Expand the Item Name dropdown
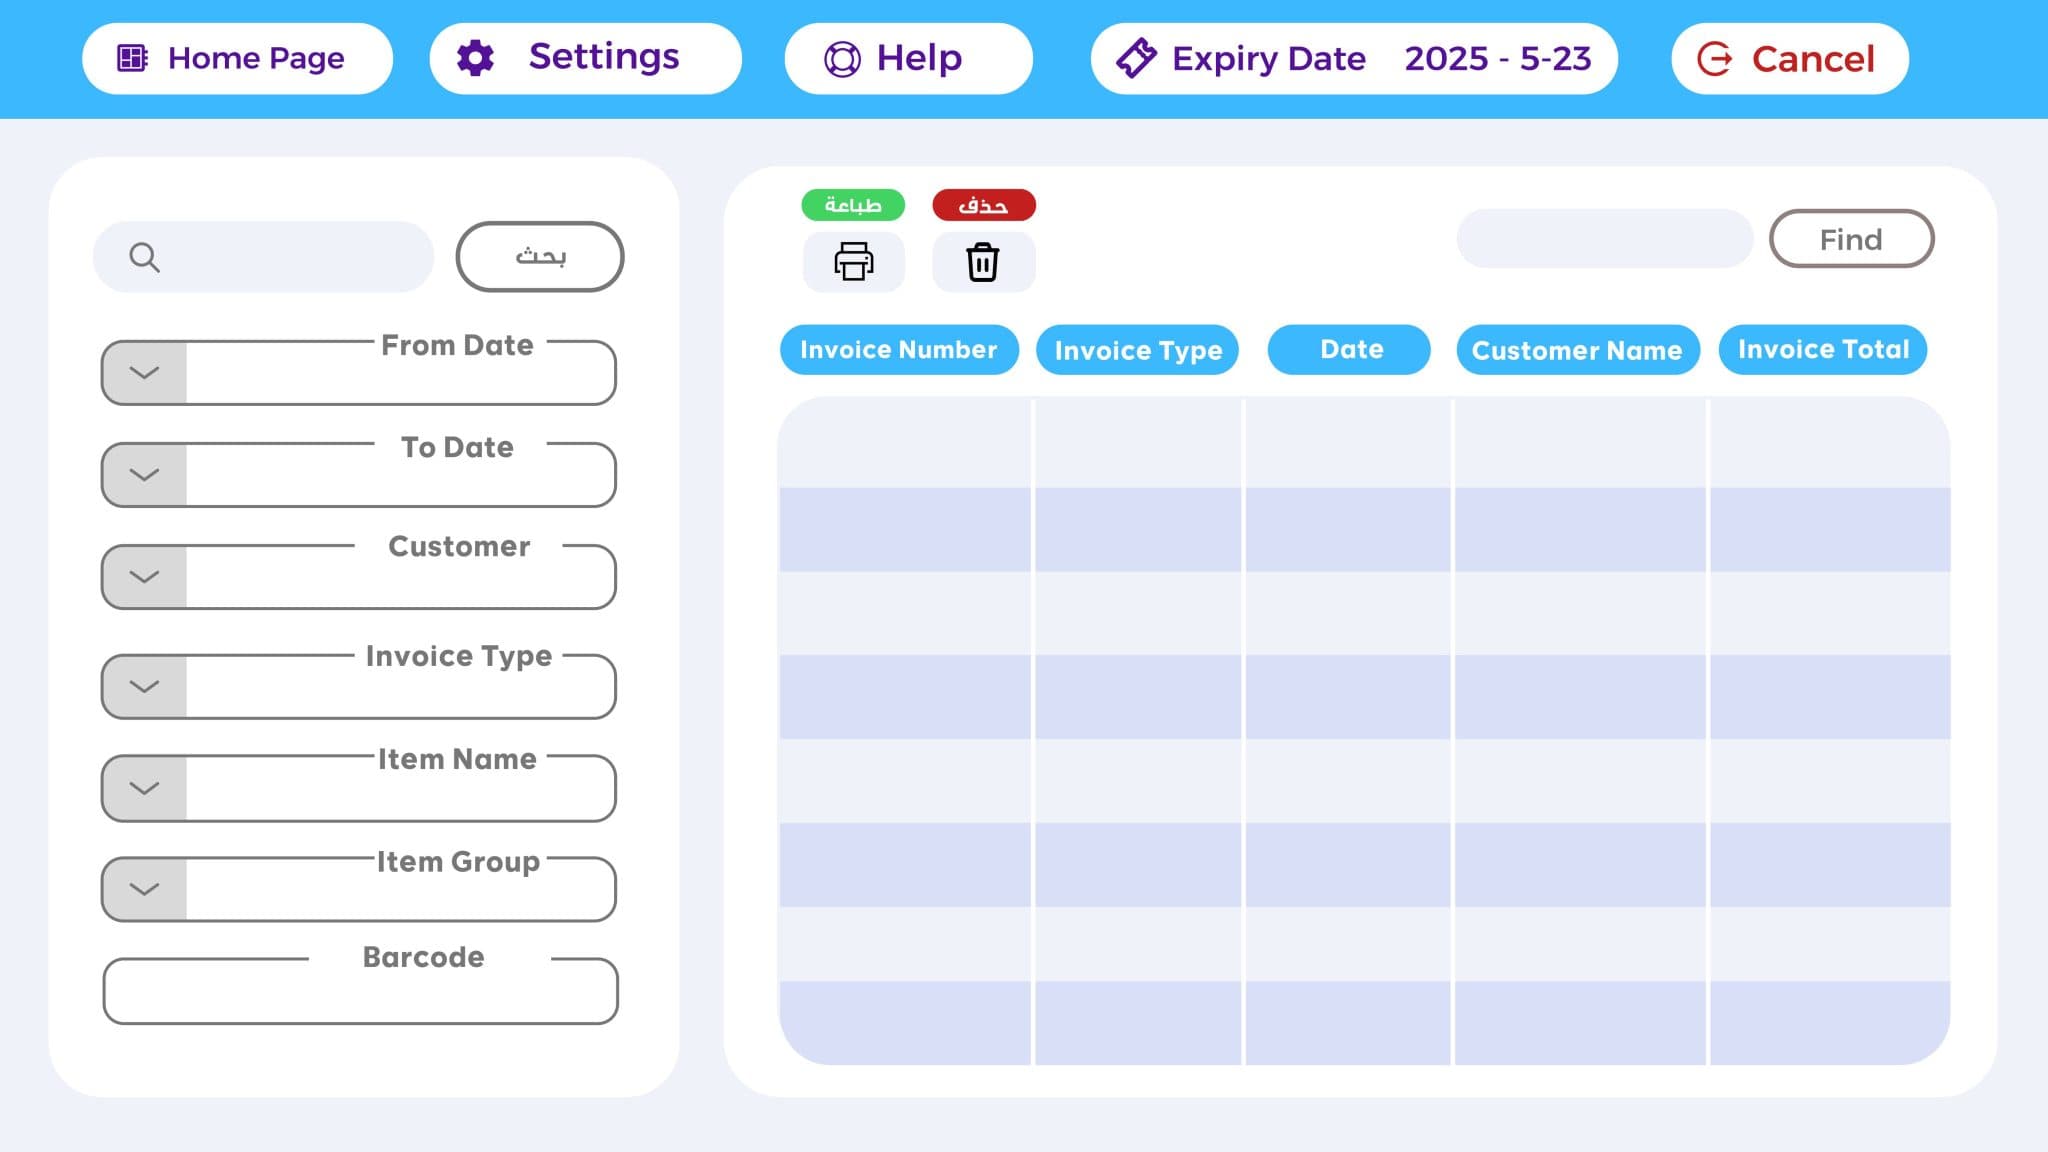2048x1152 pixels. click(145, 789)
